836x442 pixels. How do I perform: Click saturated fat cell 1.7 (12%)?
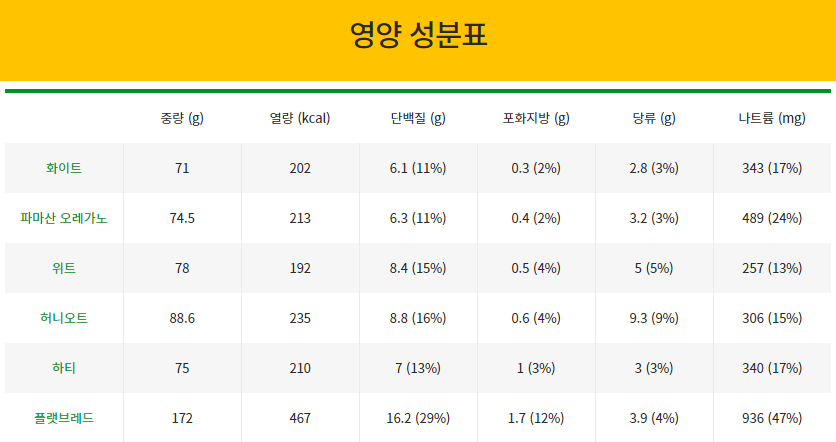(x=536, y=418)
